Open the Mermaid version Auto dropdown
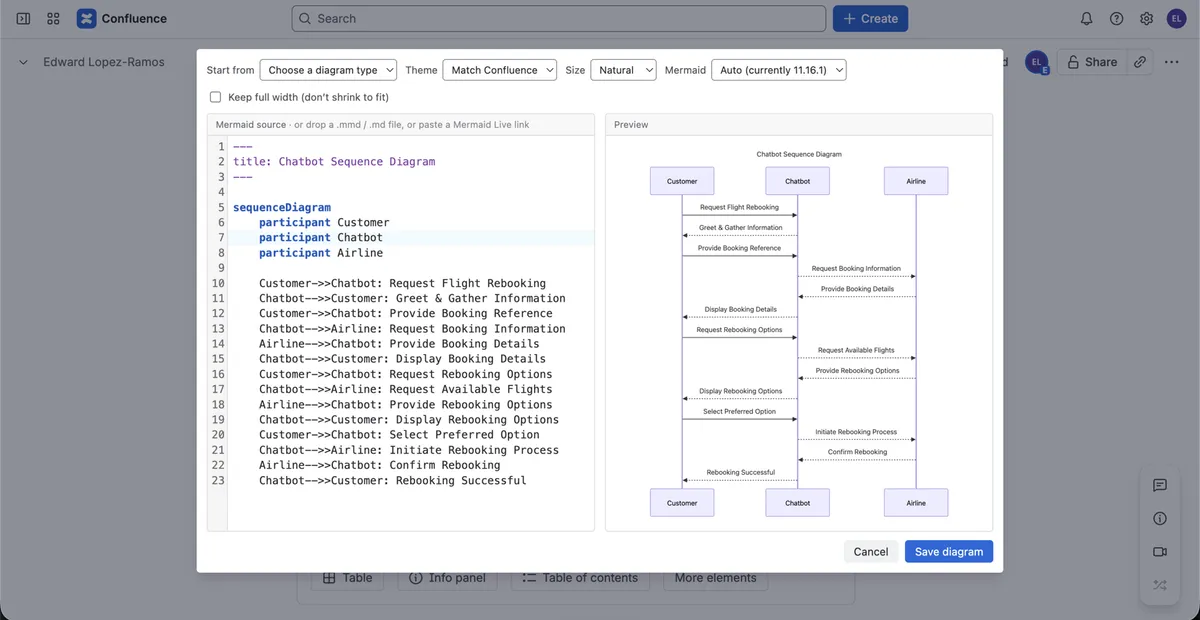The width and height of the screenshot is (1200, 620). point(779,70)
